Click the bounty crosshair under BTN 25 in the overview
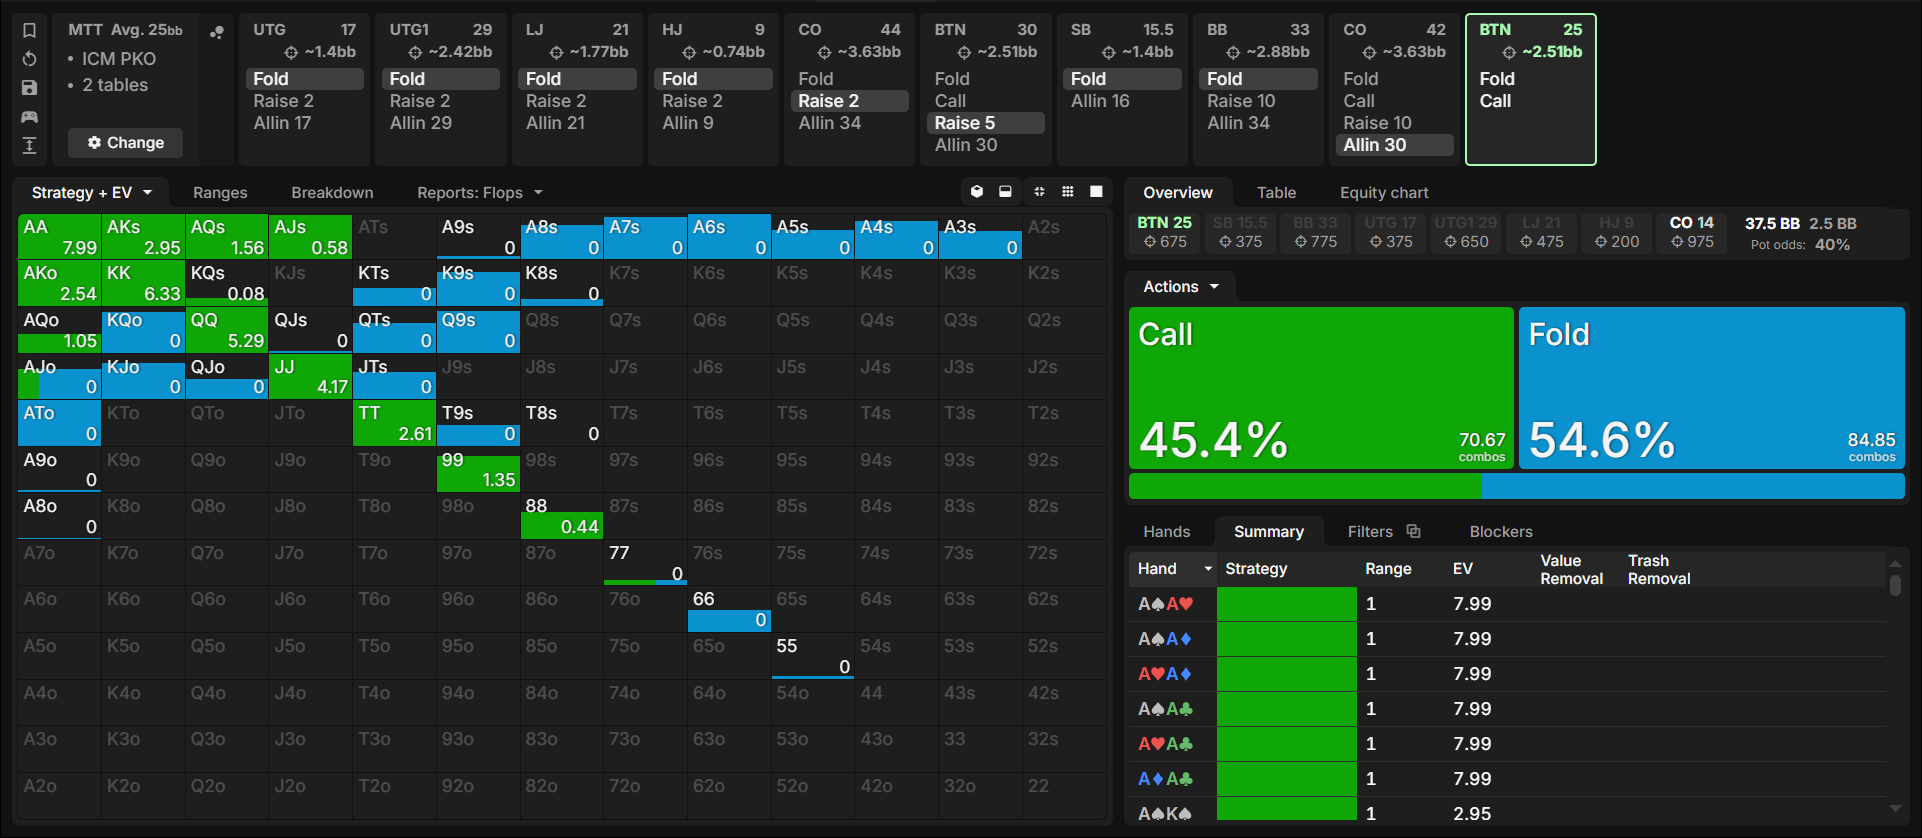 [x=1150, y=242]
